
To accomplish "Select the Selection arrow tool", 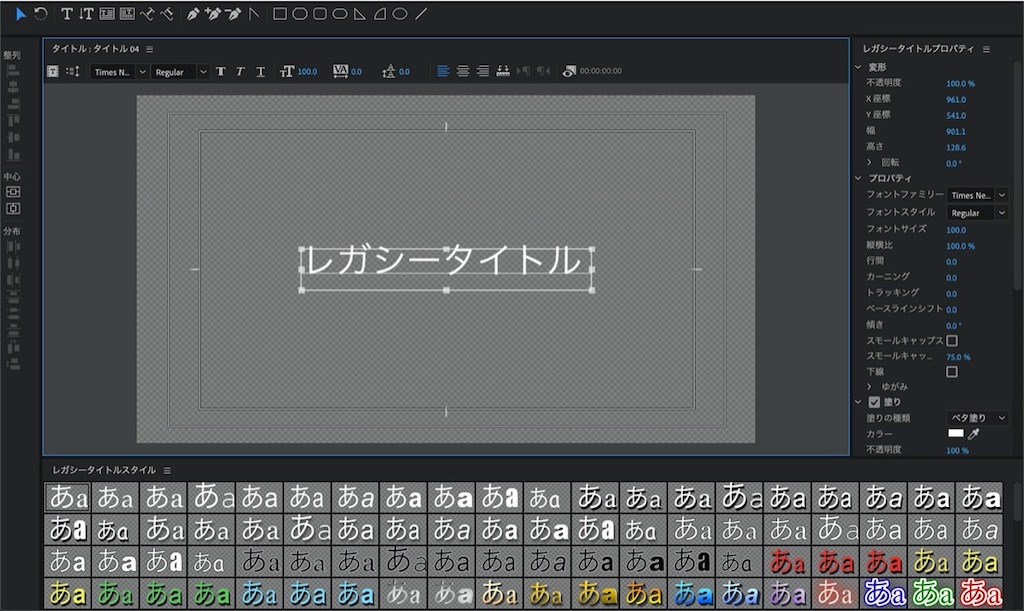I will (x=20, y=14).
